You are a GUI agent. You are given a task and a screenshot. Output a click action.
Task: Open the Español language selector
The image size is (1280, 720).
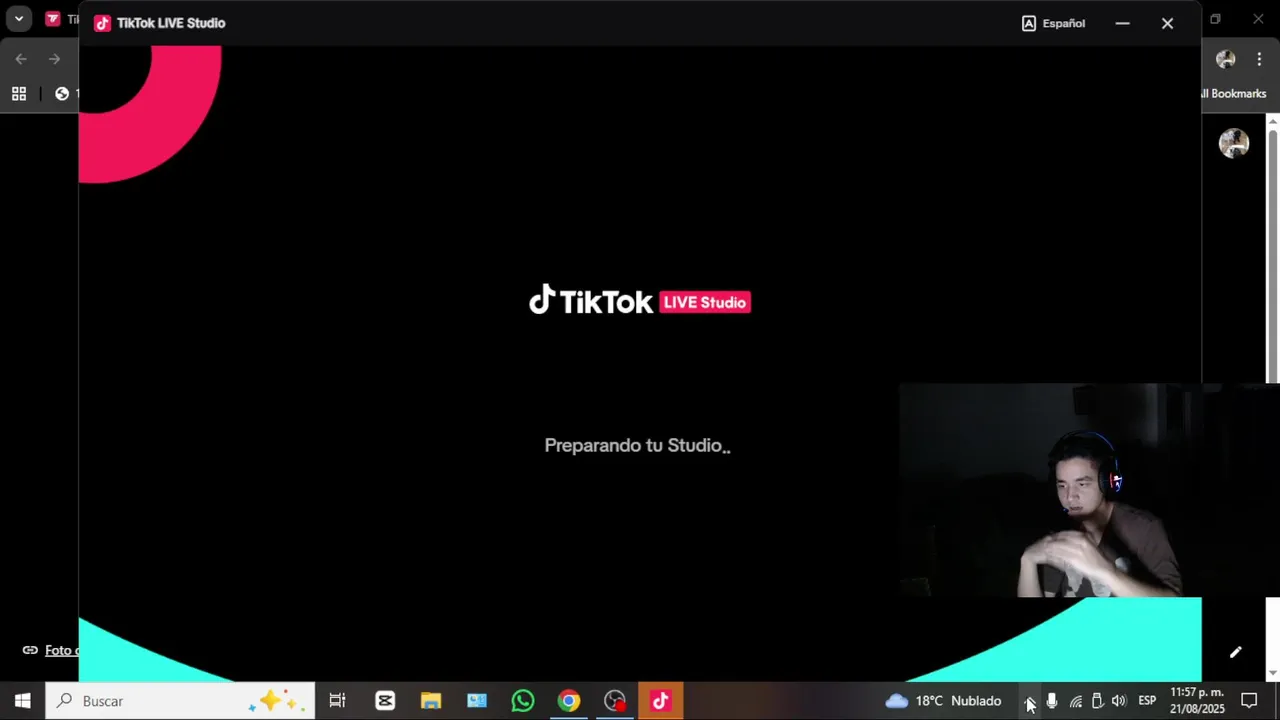coord(1053,23)
